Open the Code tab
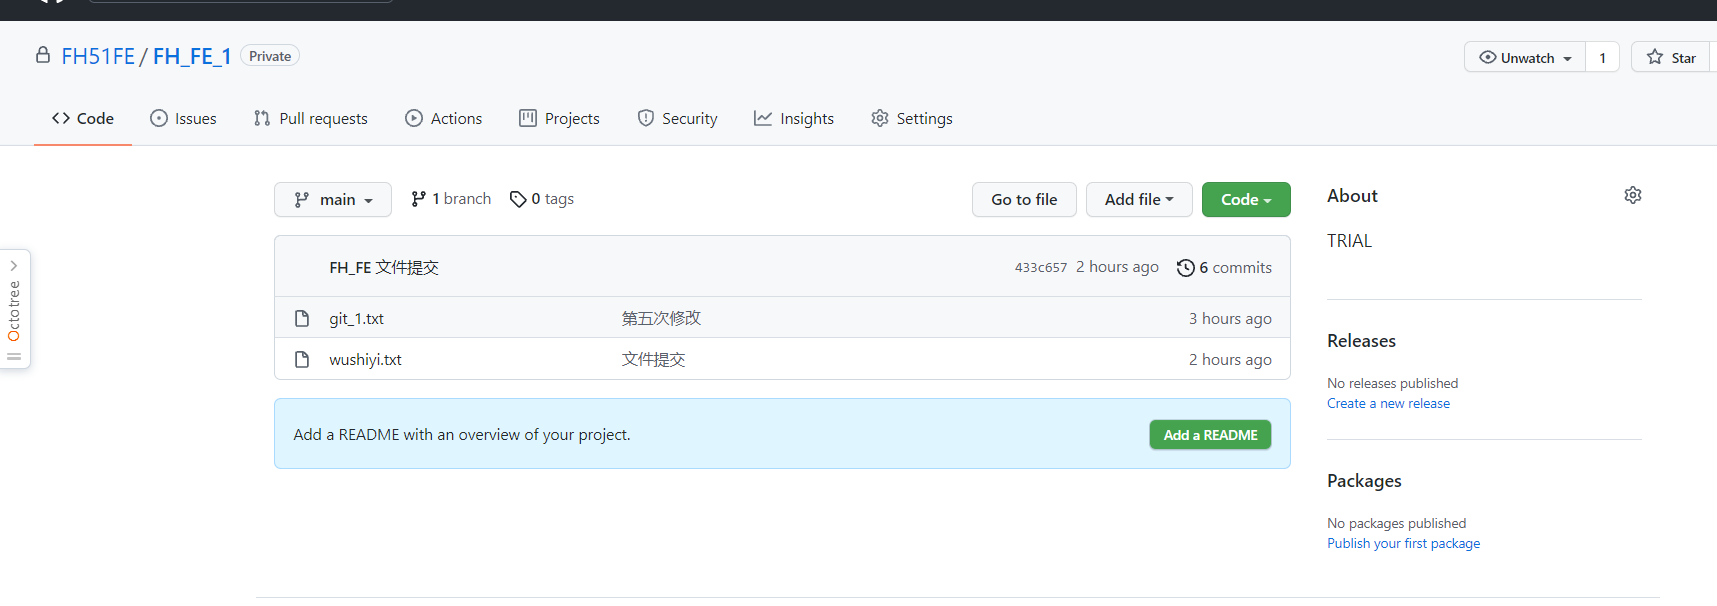Image resolution: width=1717 pixels, height=606 pixels. tap(83, 118)
